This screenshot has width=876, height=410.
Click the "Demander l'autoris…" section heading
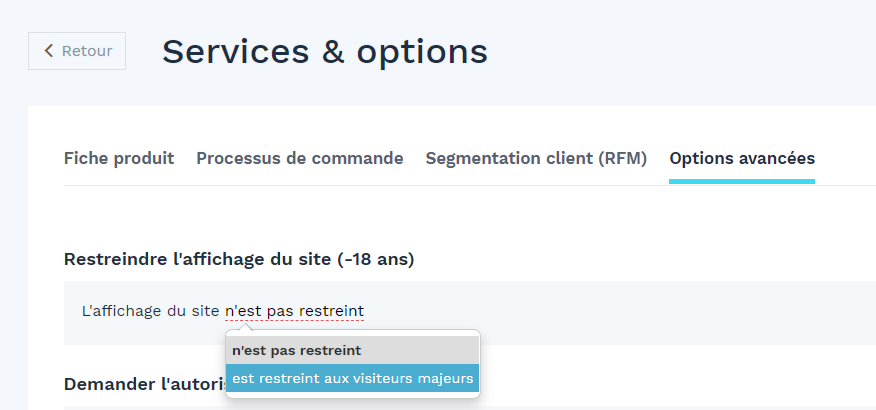[x=145, y=384]
